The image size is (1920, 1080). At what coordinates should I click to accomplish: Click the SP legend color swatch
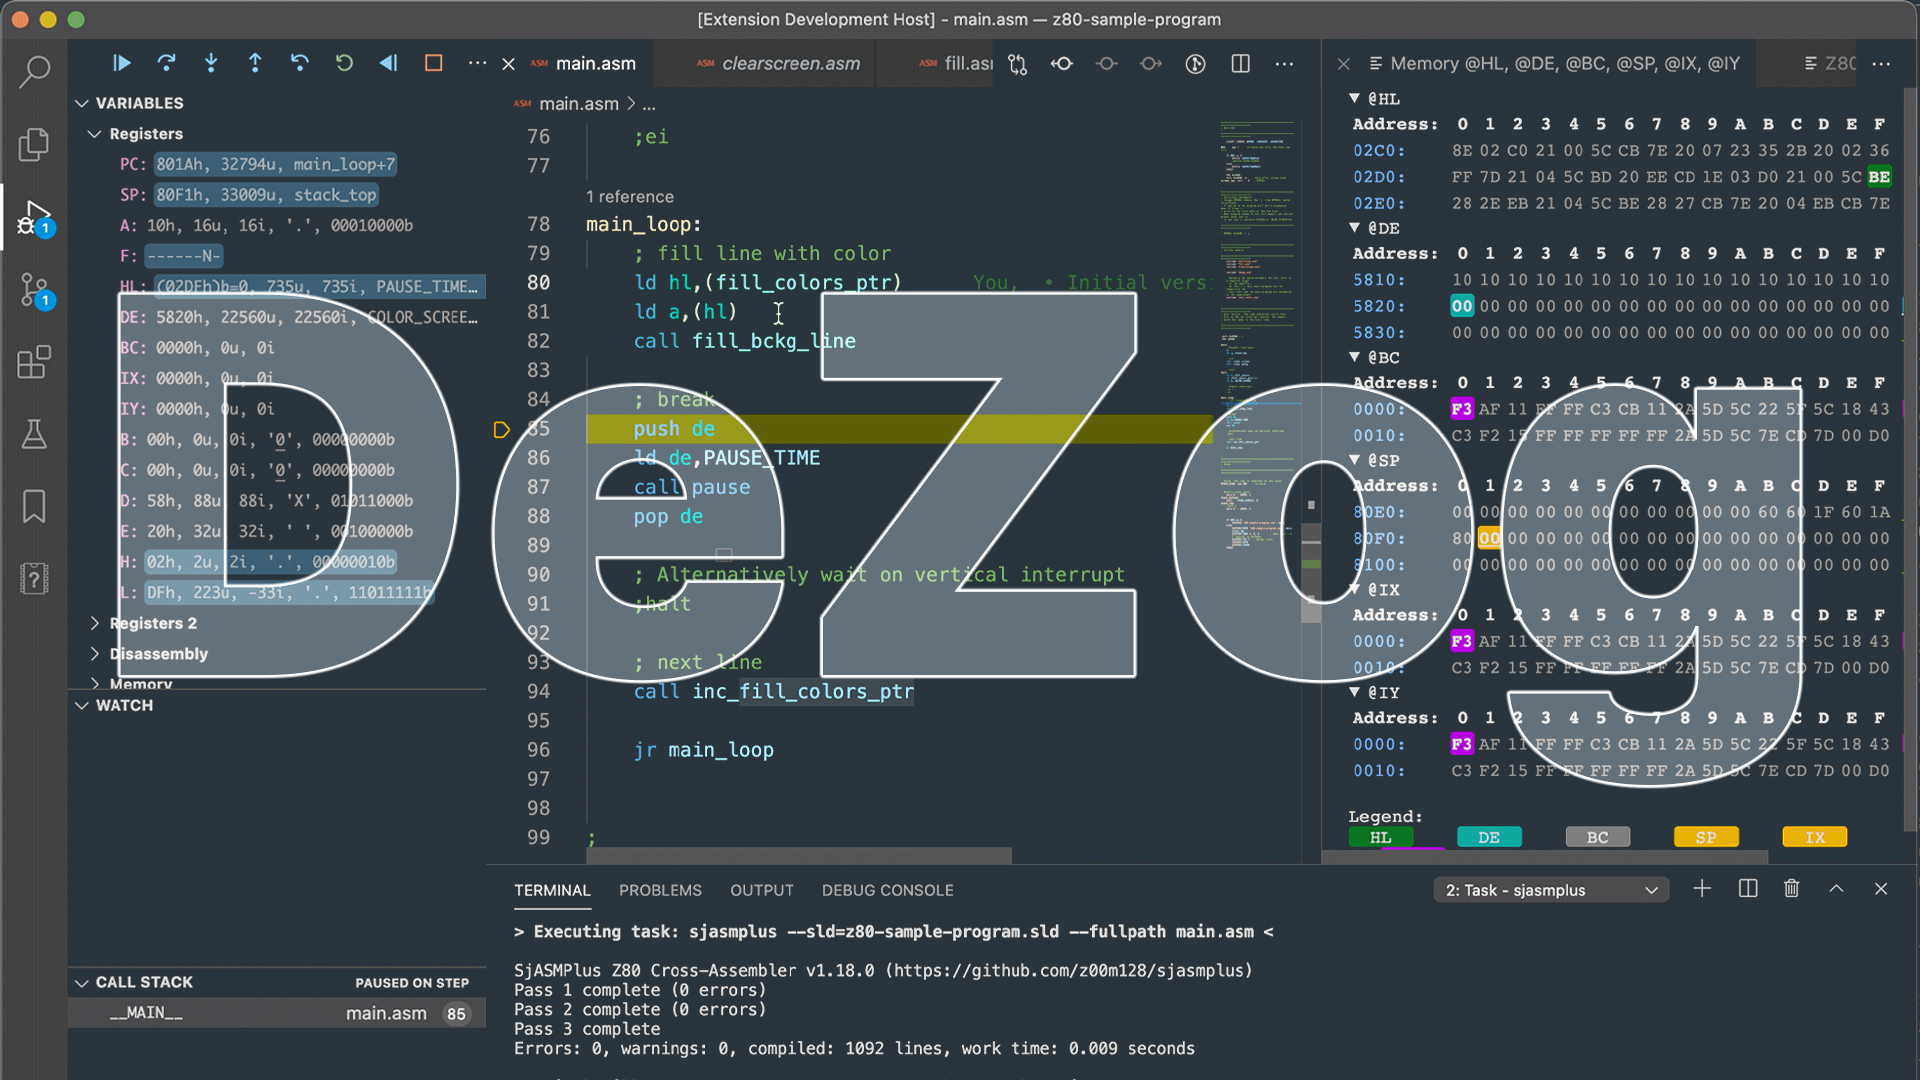click(x=1706, y=837)
